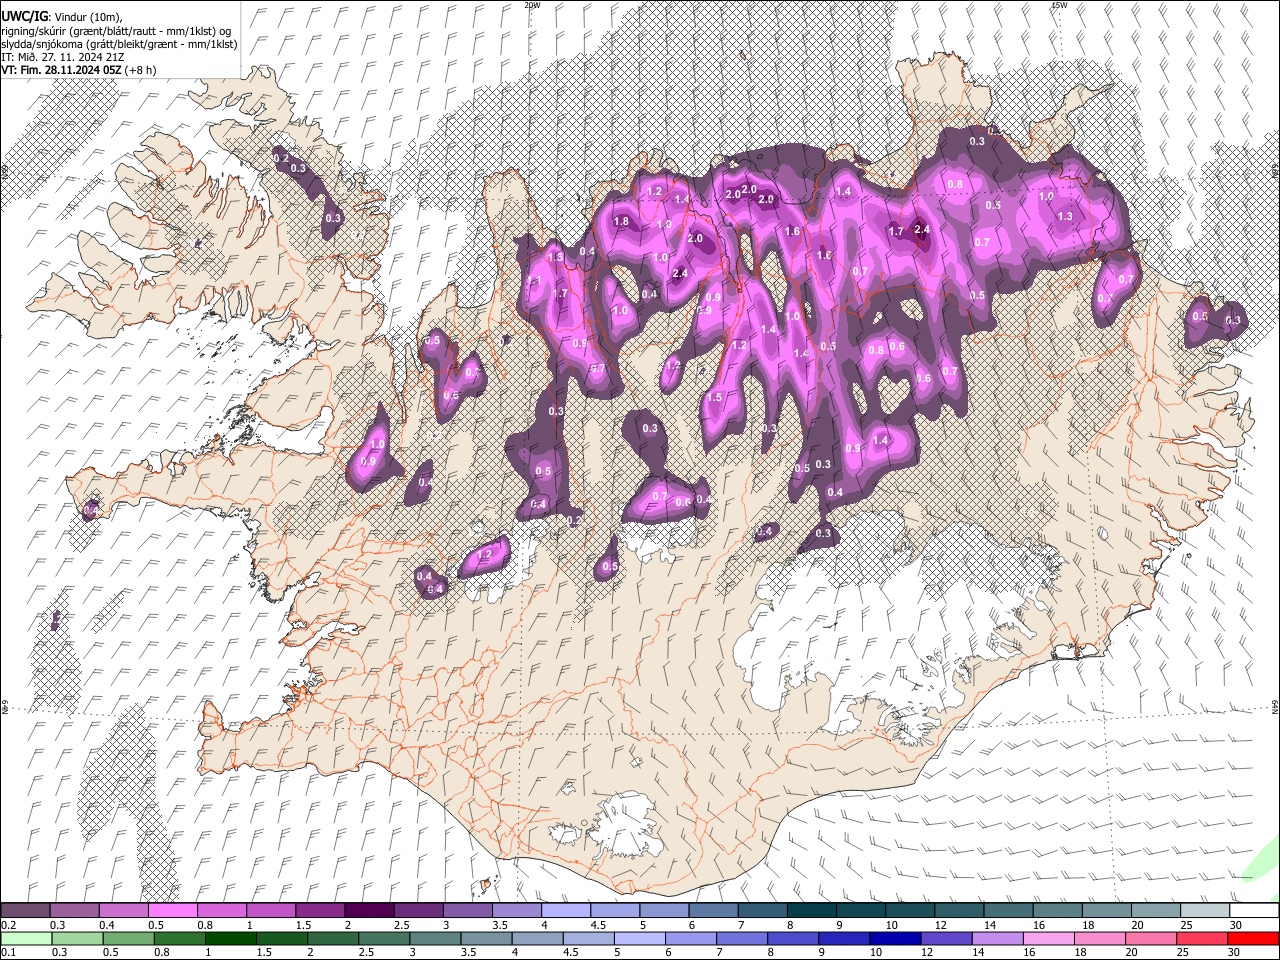Click the 'VT: Fim. 28.11.2024 05Z' valid time
1280x960 pixels.
(x=63, y=70)
